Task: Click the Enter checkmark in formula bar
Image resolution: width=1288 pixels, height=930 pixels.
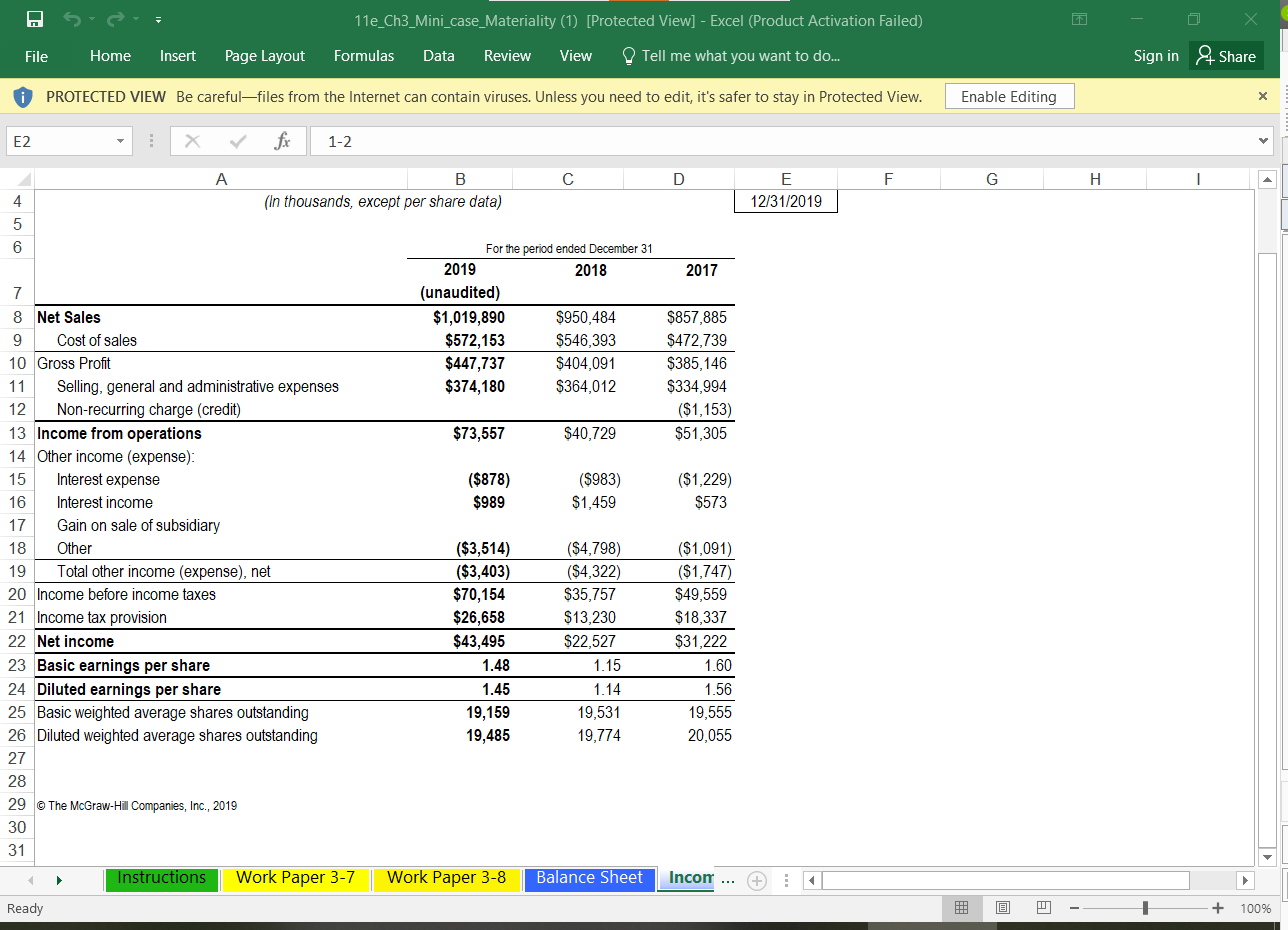Action: pyautogui.click(x=236, y=142)
